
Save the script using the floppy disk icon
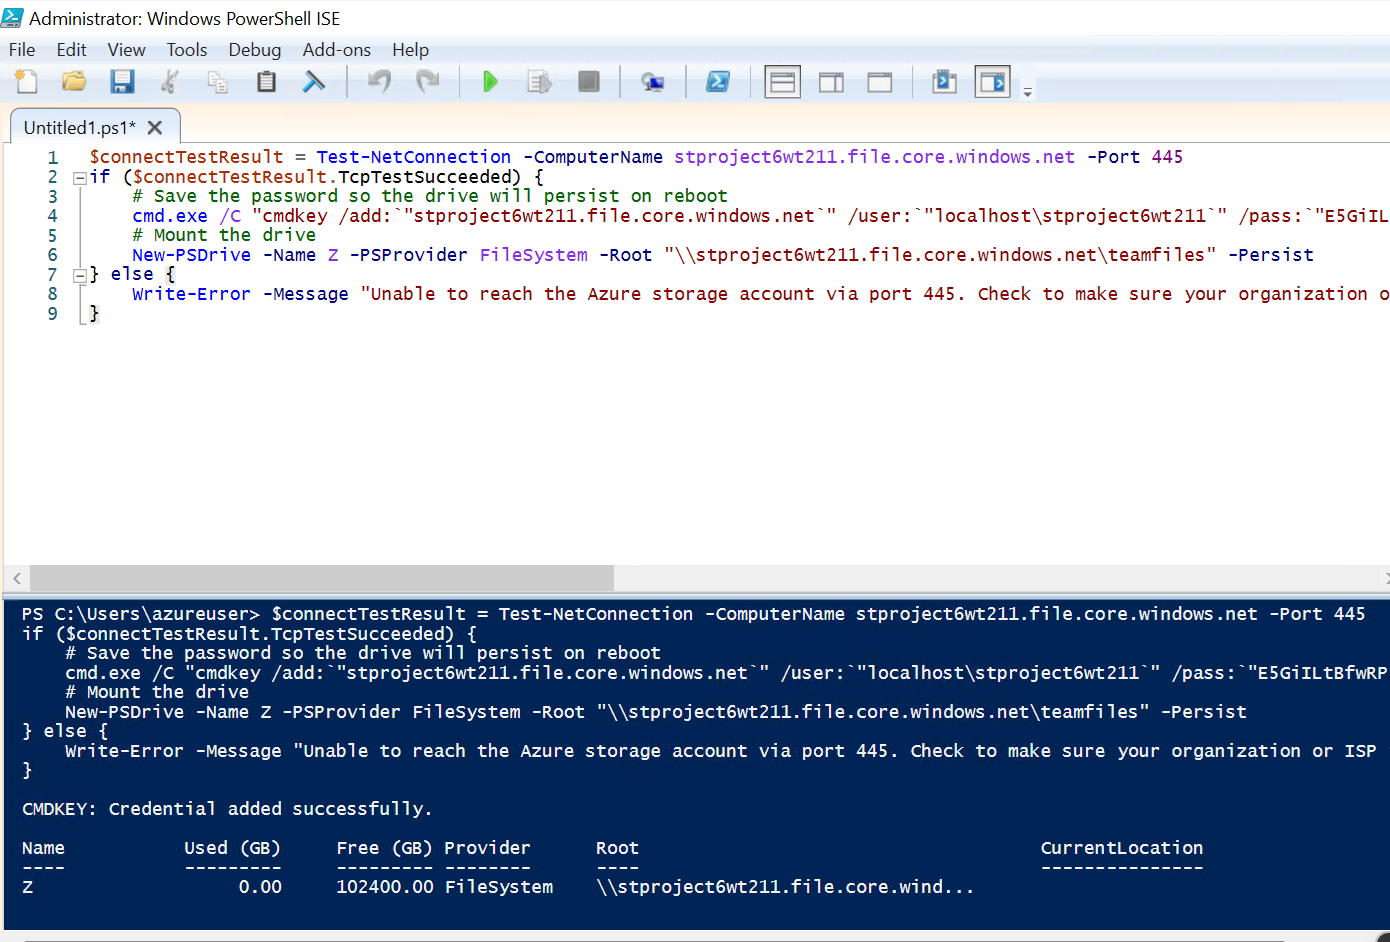(122, 82)
